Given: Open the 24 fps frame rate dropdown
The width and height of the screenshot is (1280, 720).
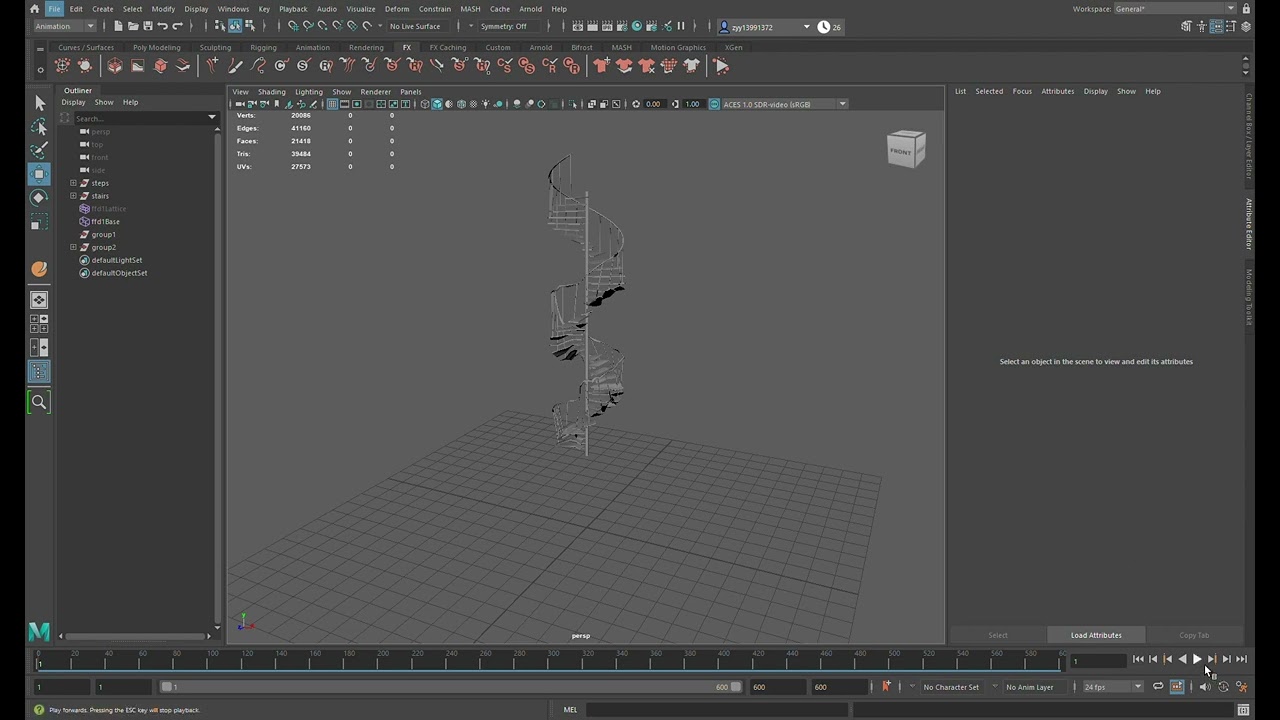Looking at the screenshot, I should click(1113, 687).
